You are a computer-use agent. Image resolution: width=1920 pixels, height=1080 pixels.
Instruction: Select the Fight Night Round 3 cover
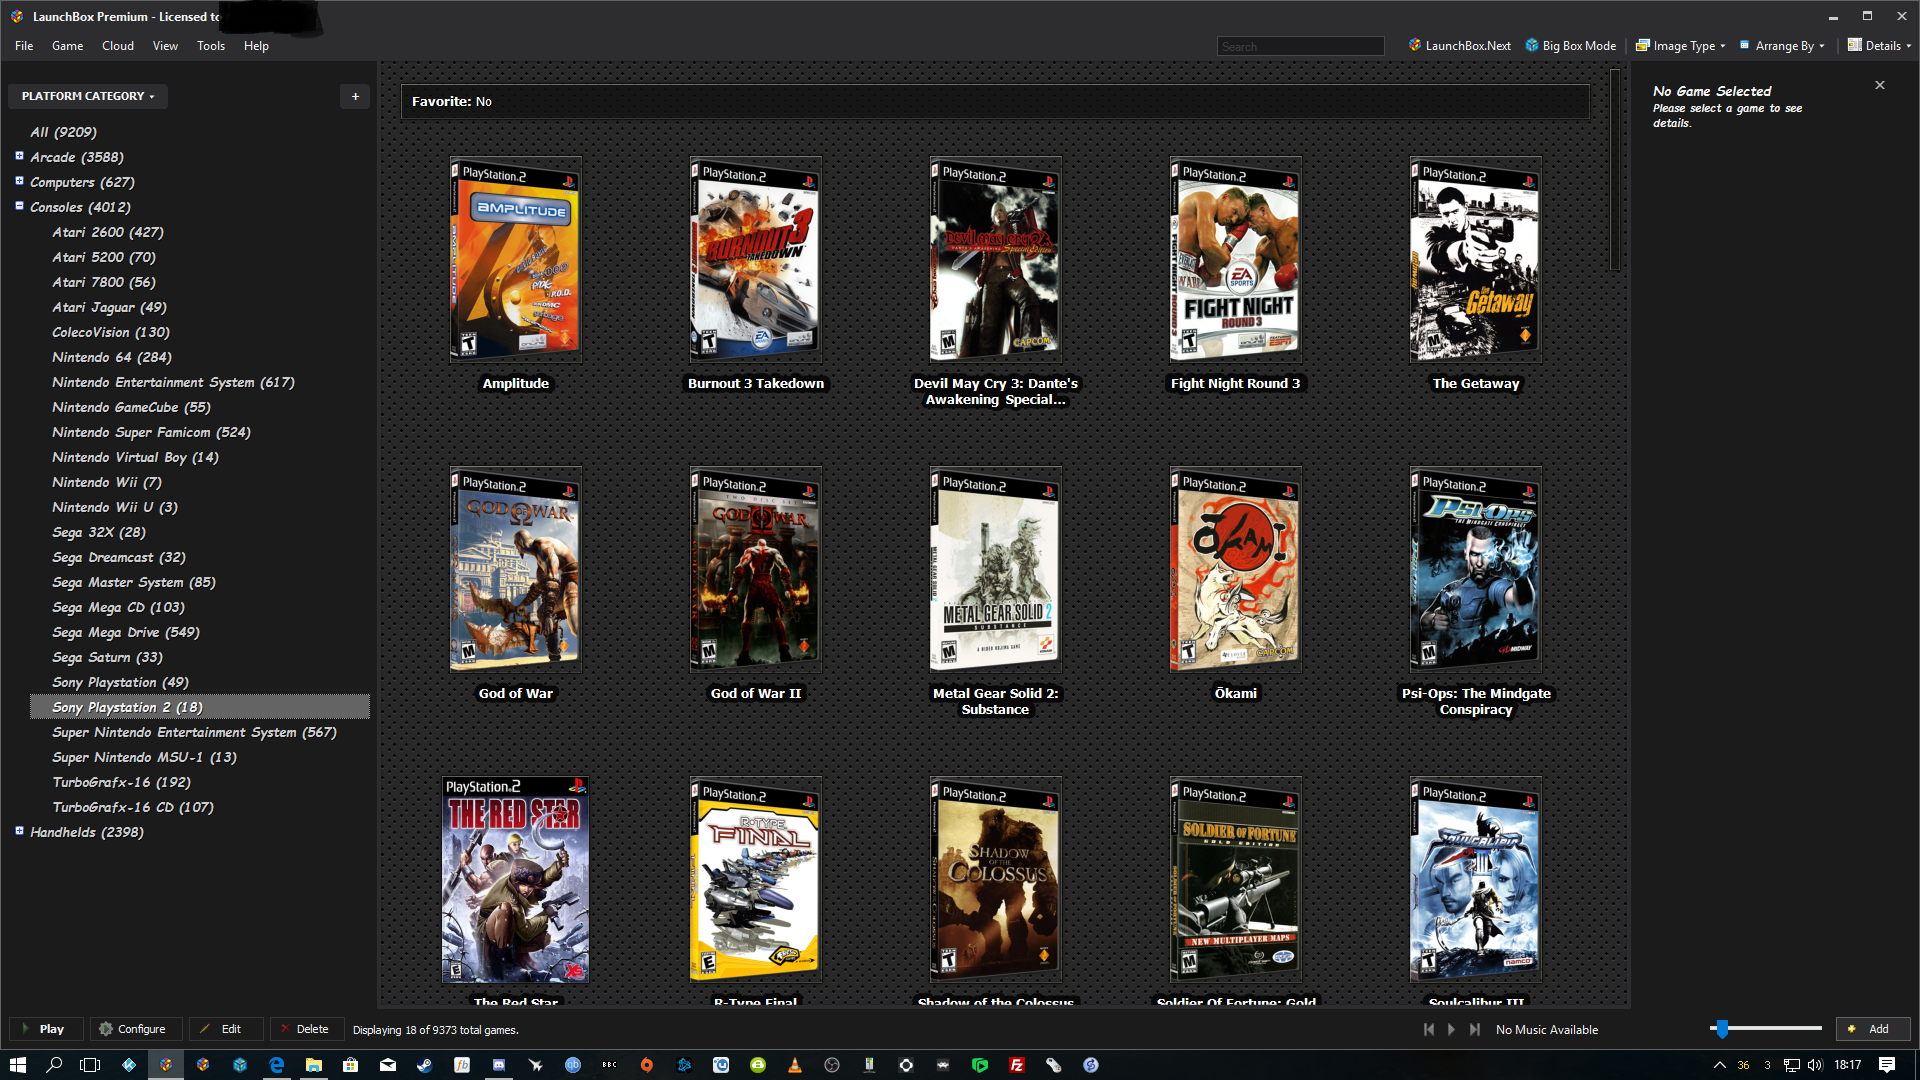[x=1236, y=260]
